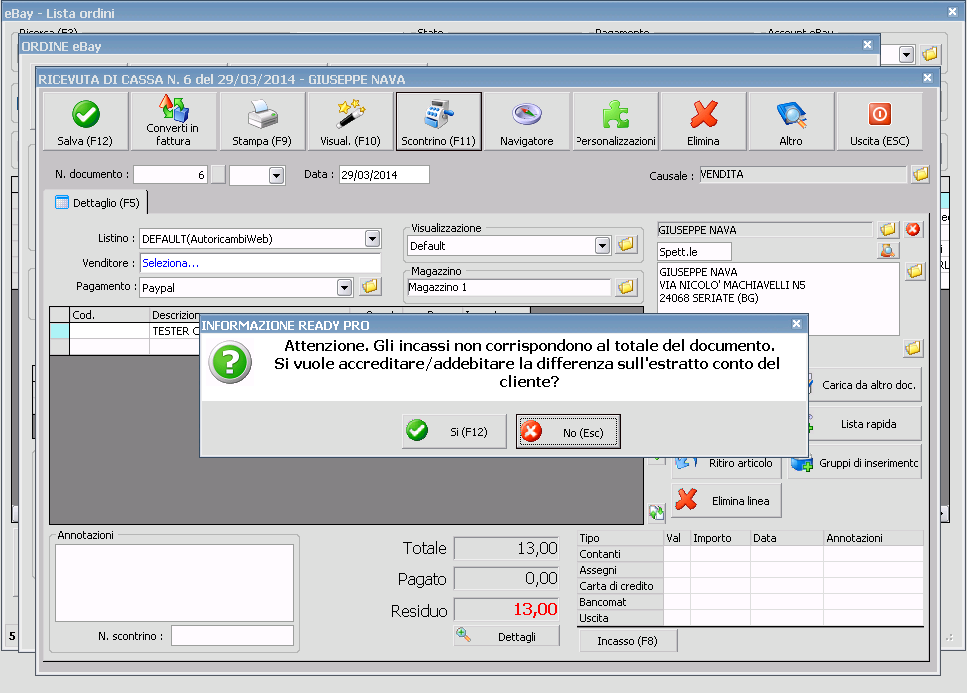Confirm with Si (F12) button

(454, 432)
